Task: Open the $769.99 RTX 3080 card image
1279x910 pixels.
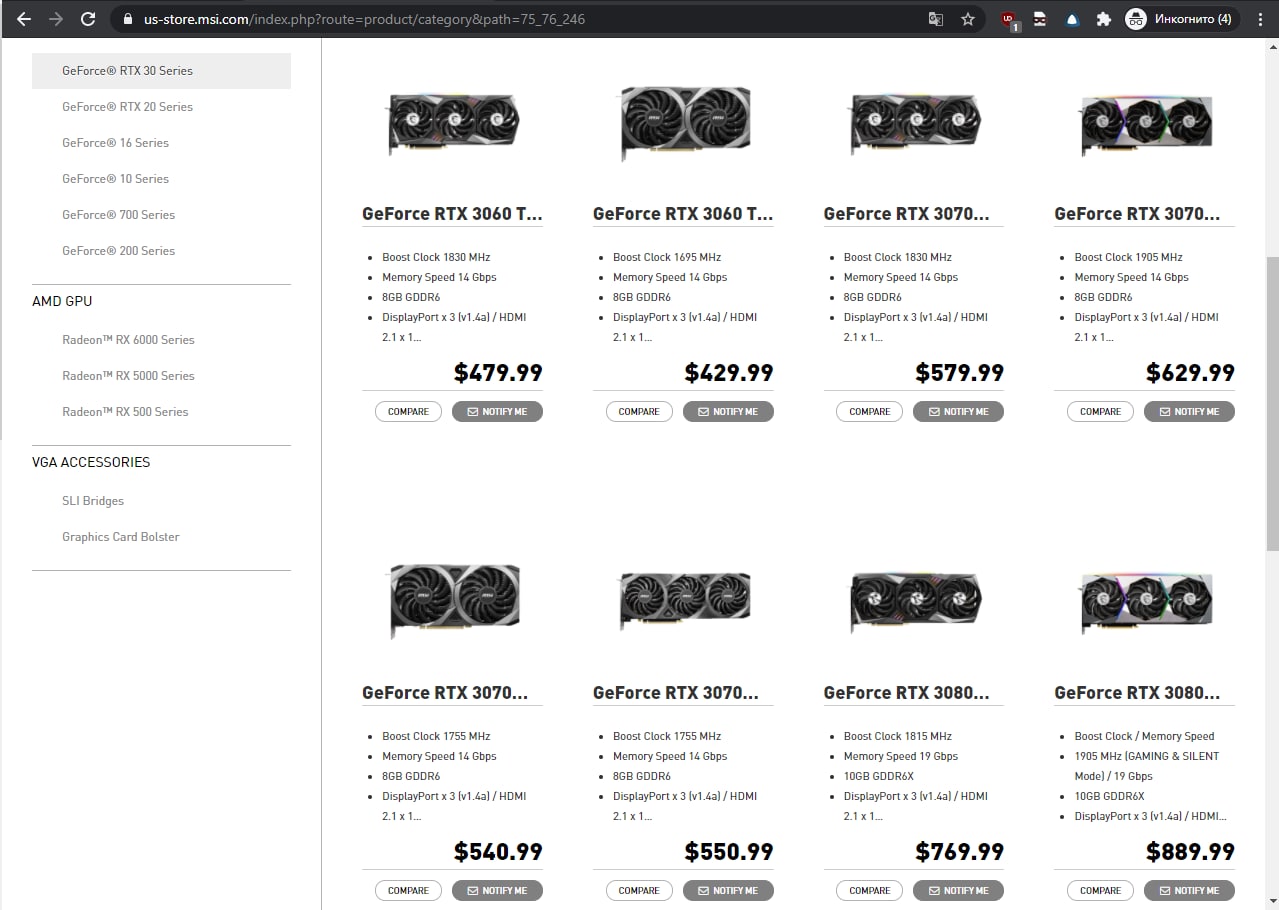Action: [915, 600]
